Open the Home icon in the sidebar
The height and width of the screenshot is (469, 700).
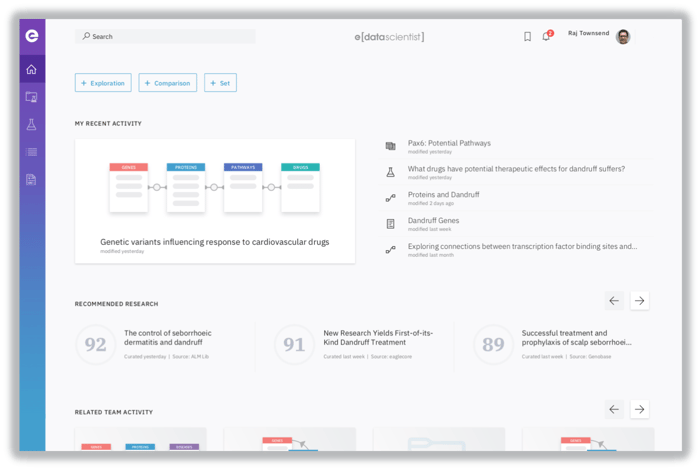[31, 69]
